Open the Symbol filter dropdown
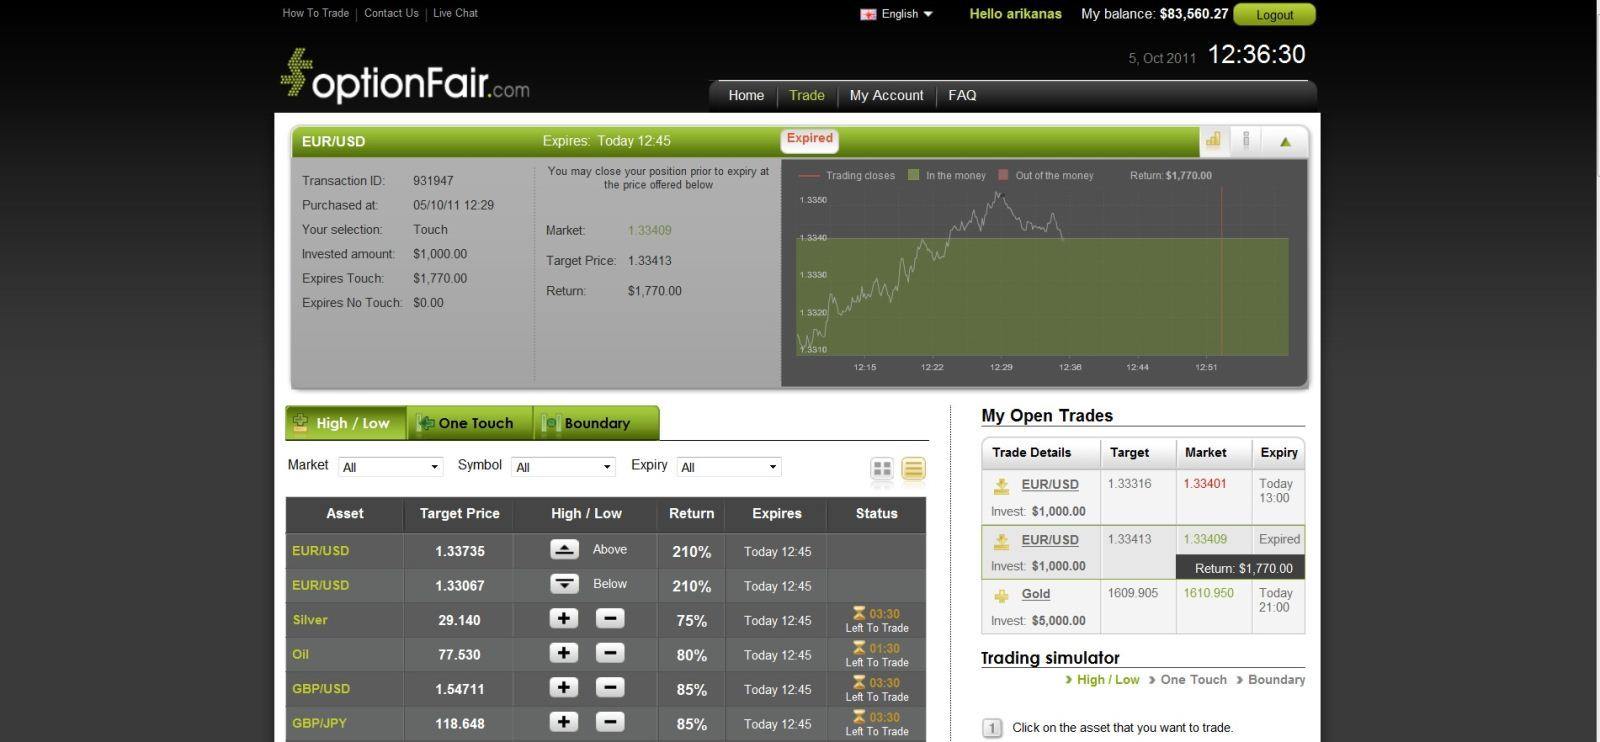 pos(563,467)
